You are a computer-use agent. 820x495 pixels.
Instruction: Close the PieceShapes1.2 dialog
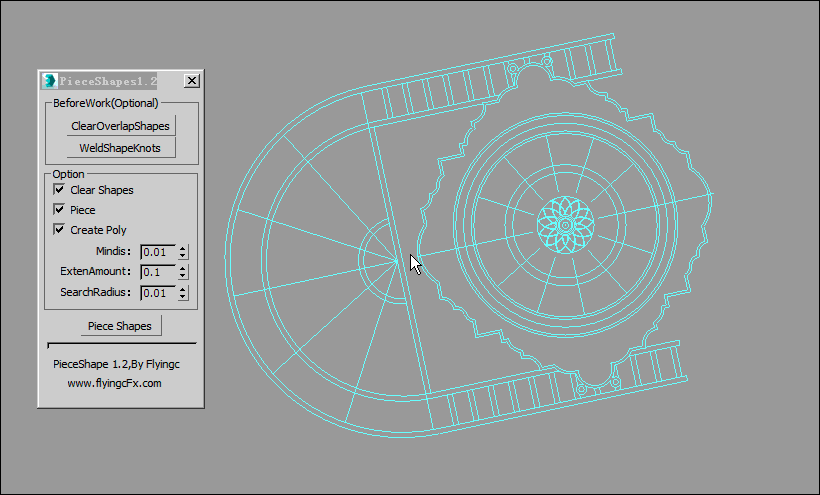192,80
